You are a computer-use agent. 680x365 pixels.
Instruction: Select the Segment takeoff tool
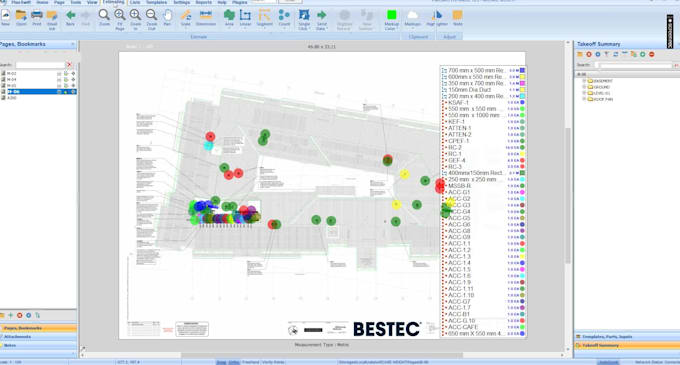click(x=264, y=16)
